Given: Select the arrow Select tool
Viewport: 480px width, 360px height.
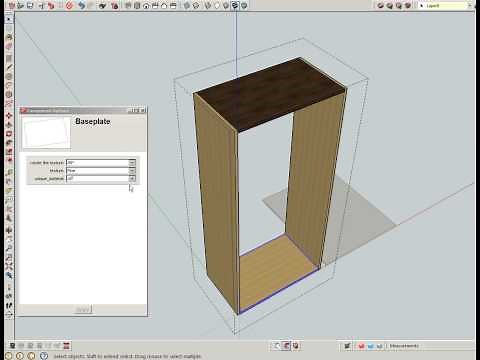Looking at the screenshot, I should (x=9, y=19).
